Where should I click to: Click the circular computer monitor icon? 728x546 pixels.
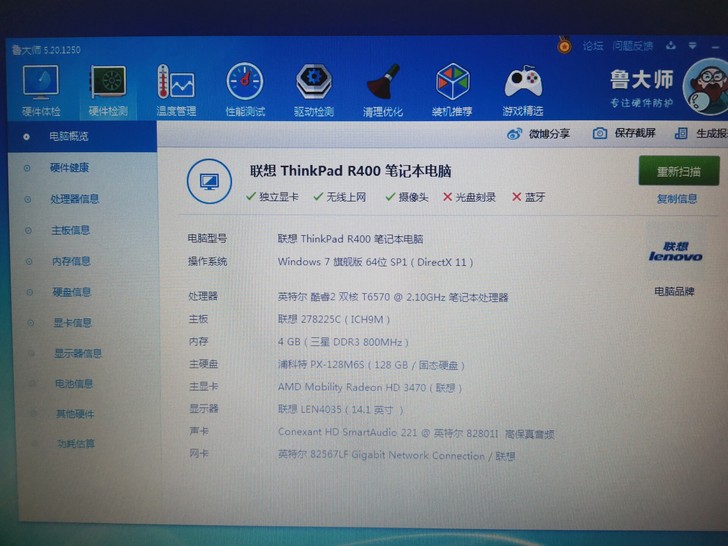[x=209, y=182]
